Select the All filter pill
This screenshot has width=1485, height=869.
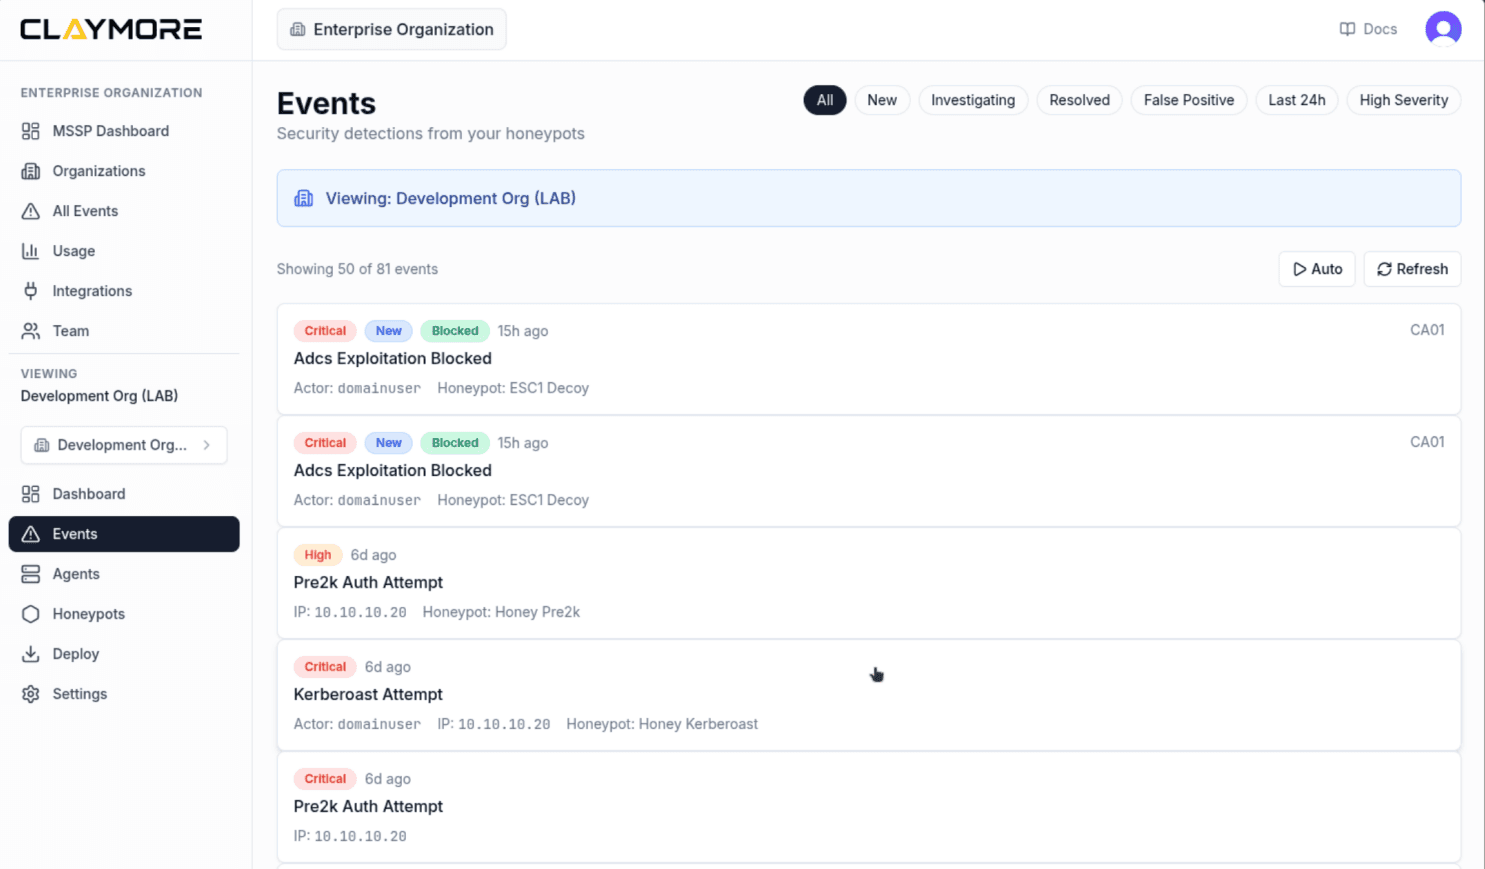point(825,100)
